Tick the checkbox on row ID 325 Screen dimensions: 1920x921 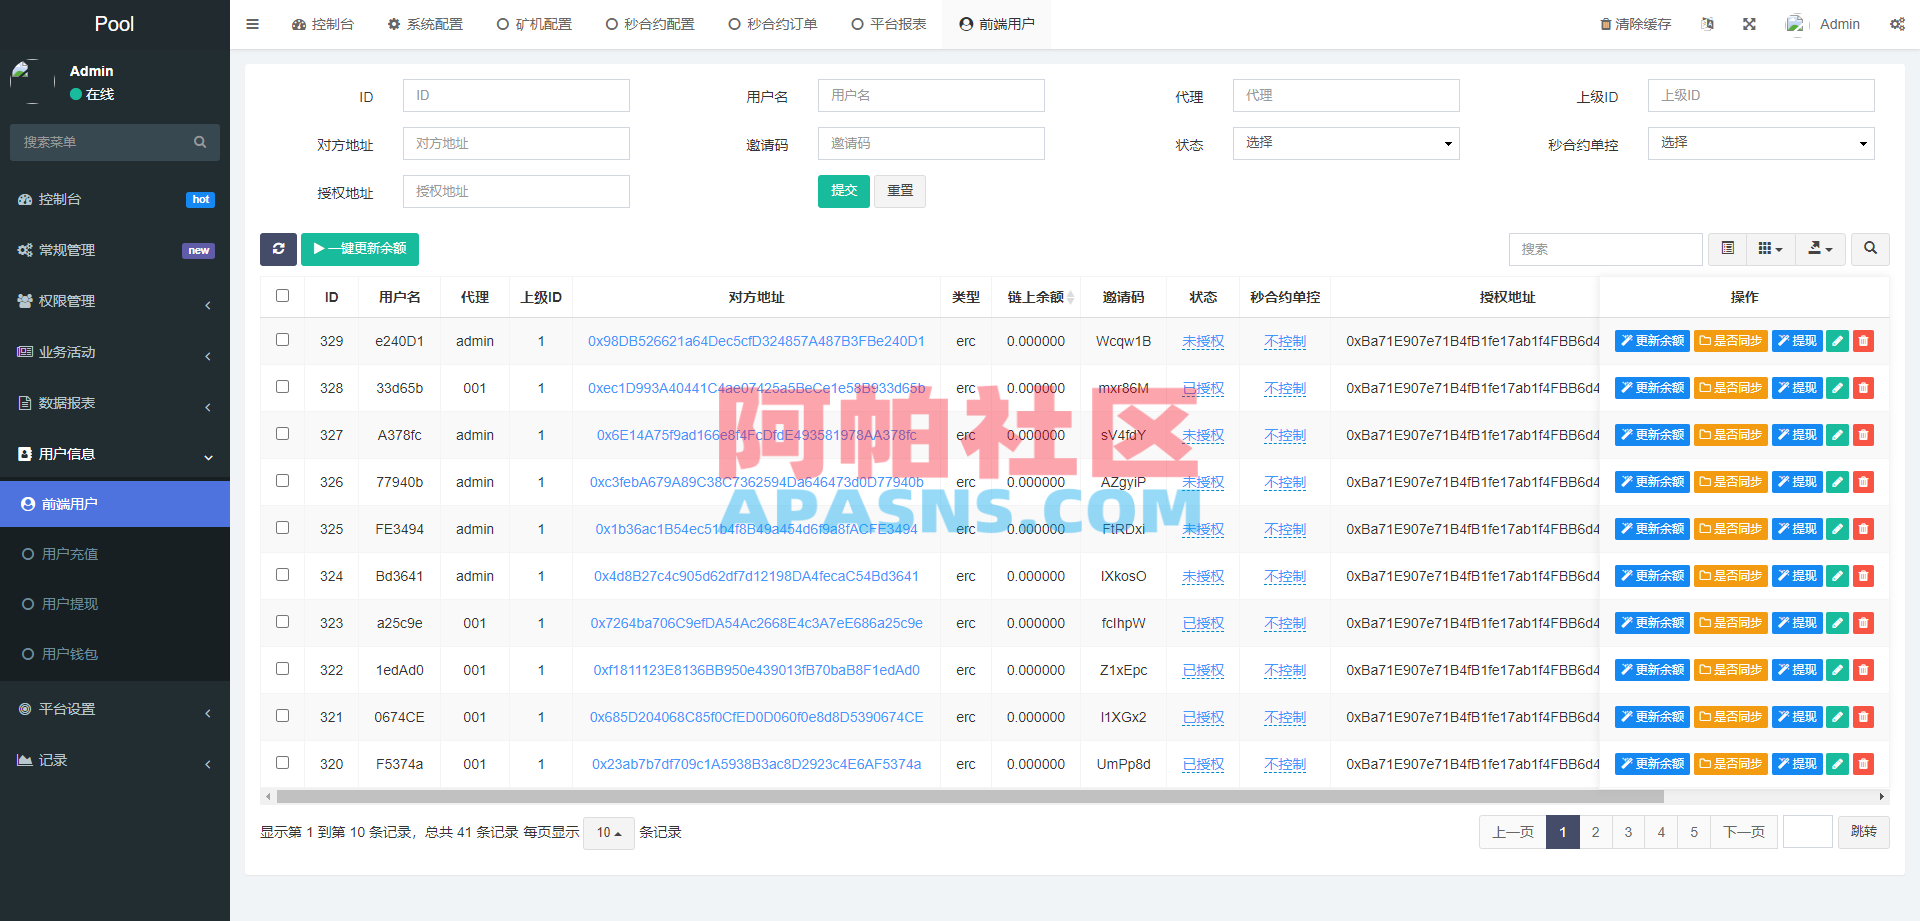282,527
